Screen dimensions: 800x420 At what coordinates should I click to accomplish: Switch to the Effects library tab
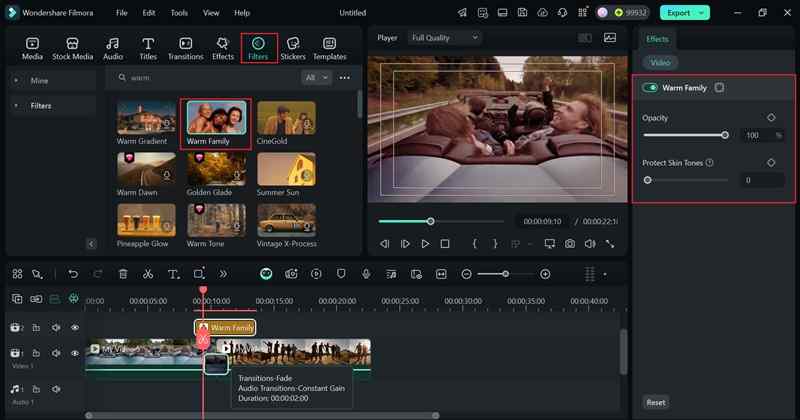(x=222, y=48)
